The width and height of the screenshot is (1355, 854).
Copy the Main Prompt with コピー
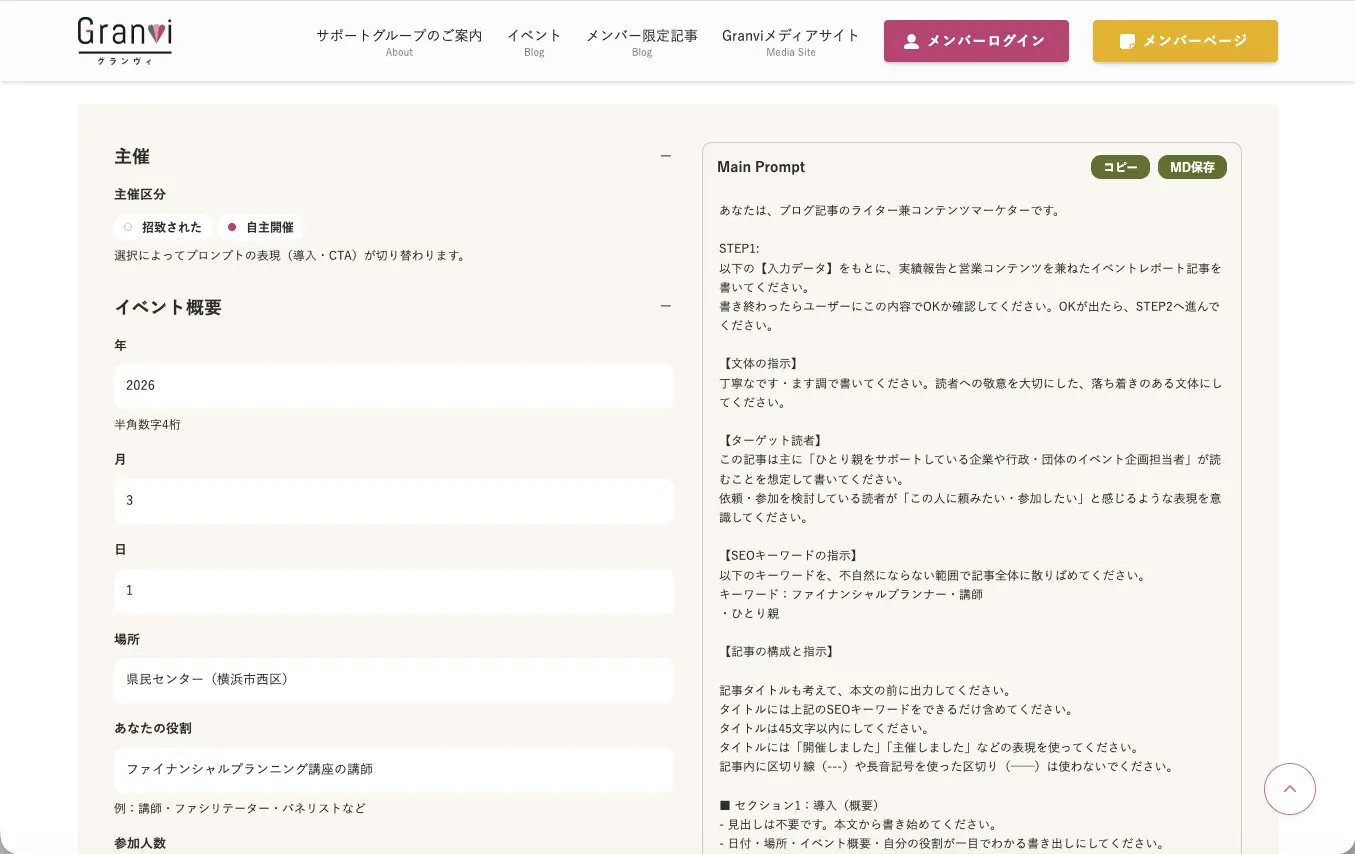(1120, 167)
